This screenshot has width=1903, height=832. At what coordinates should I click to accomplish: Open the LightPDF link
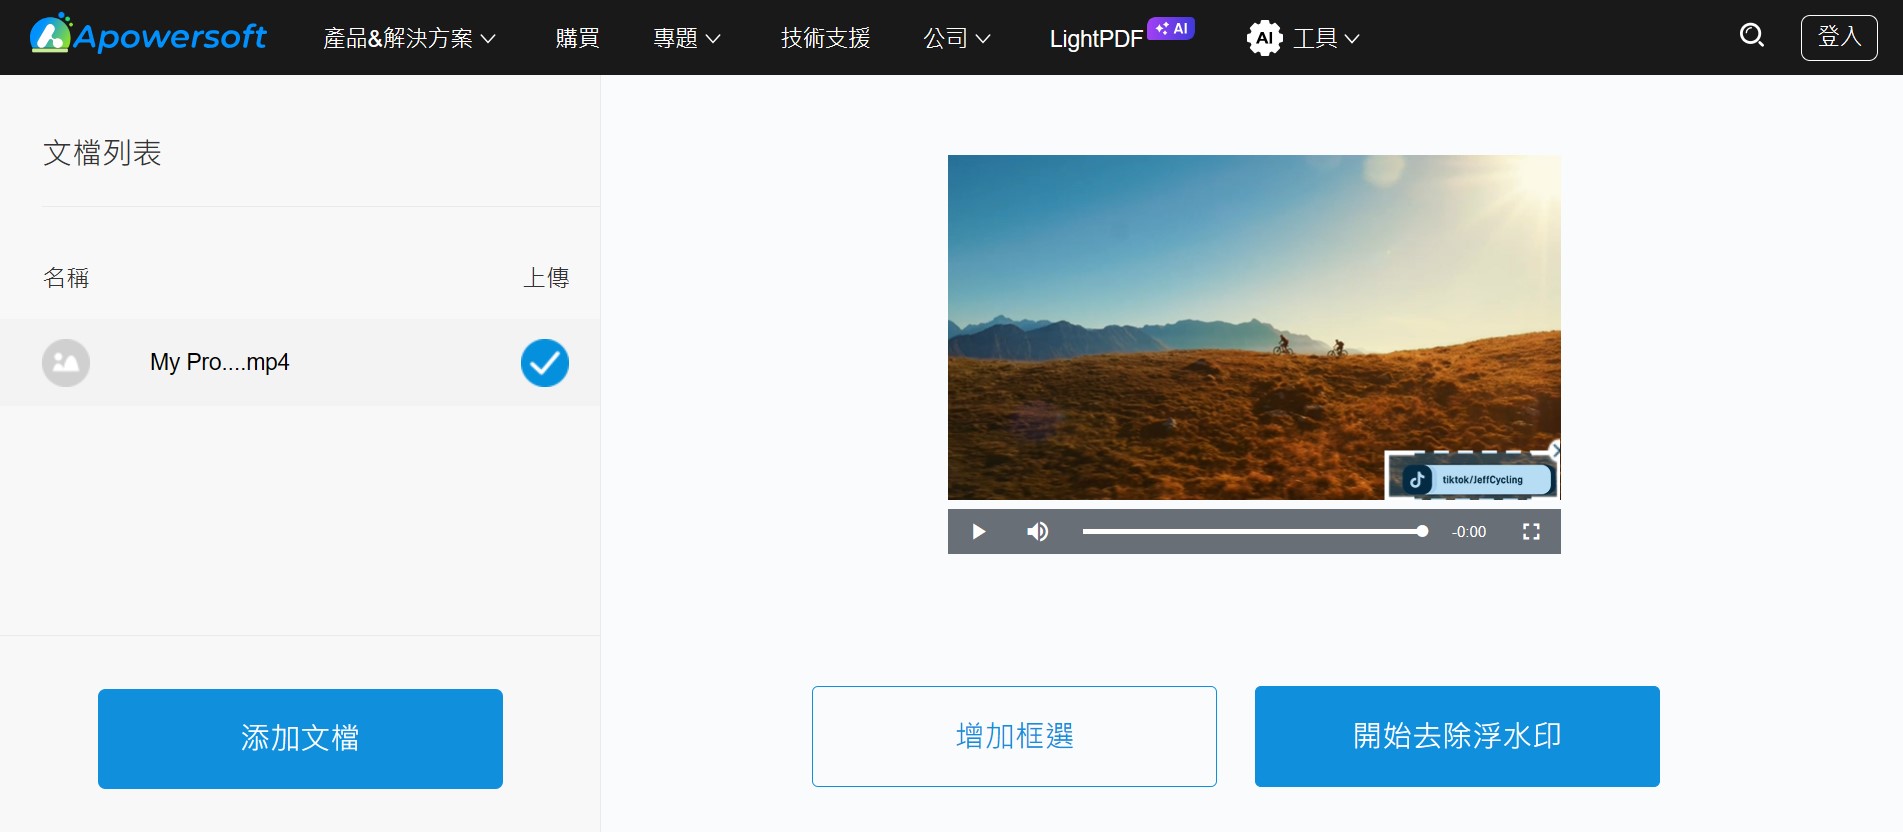click(1096, 39)
